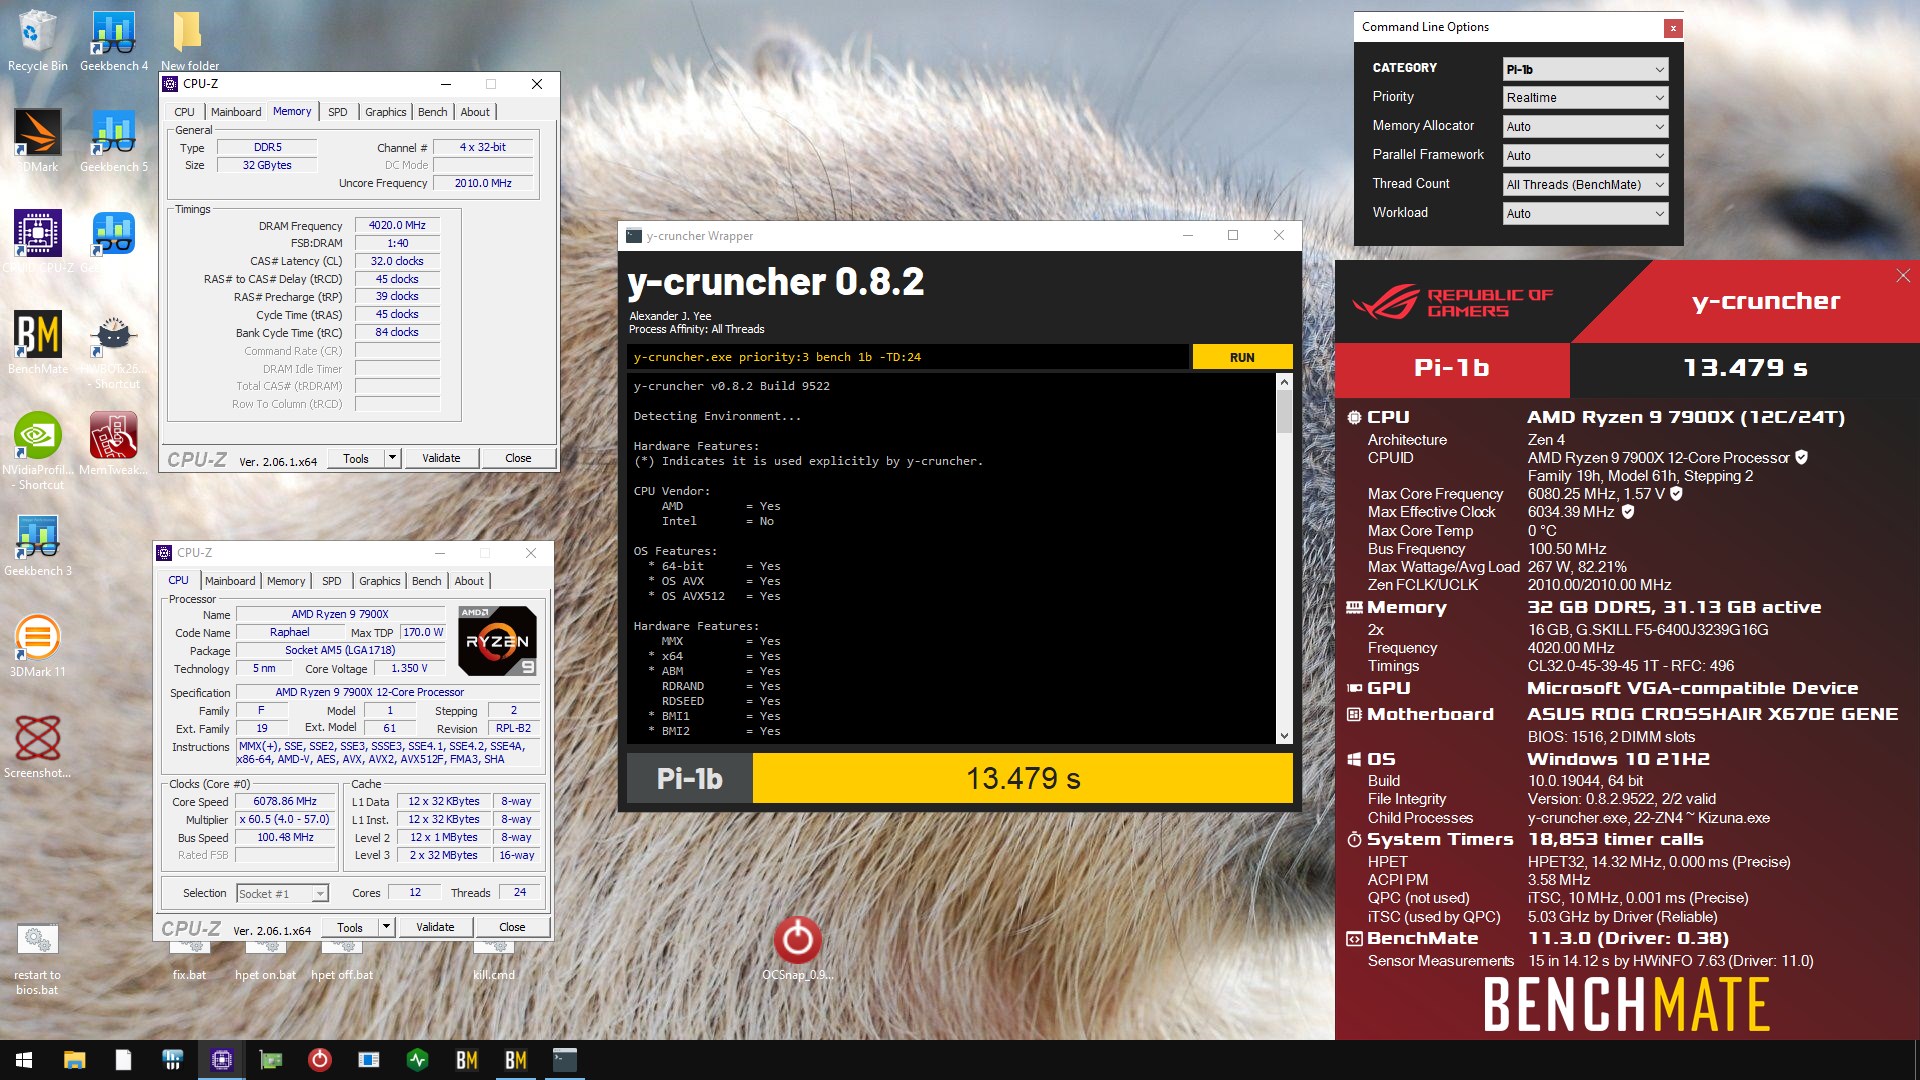
Task: Click Validate in the upper CPU-Z window
Action: pos(441,458)
